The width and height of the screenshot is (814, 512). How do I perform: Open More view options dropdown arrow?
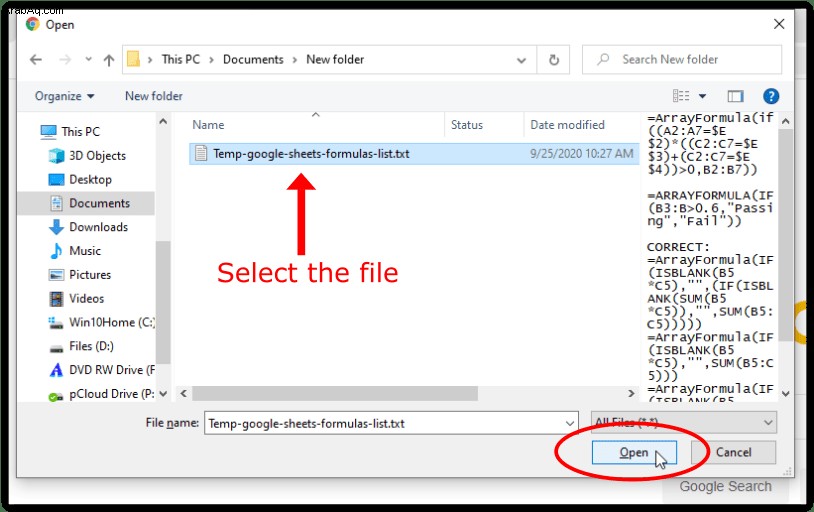click(702, 96)
